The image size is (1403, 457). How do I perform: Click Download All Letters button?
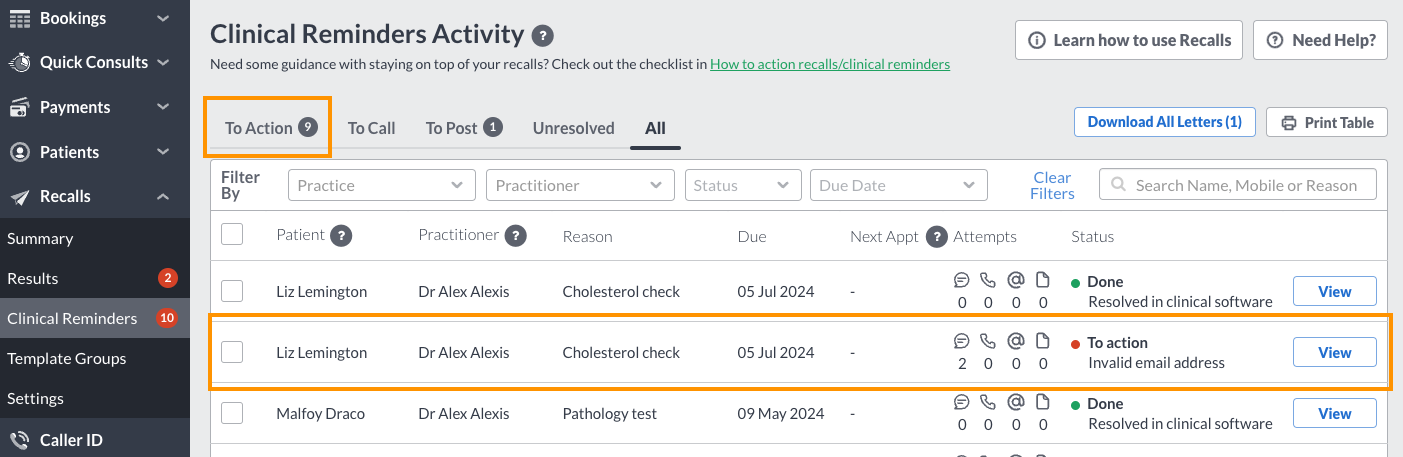pos(1165,122)
